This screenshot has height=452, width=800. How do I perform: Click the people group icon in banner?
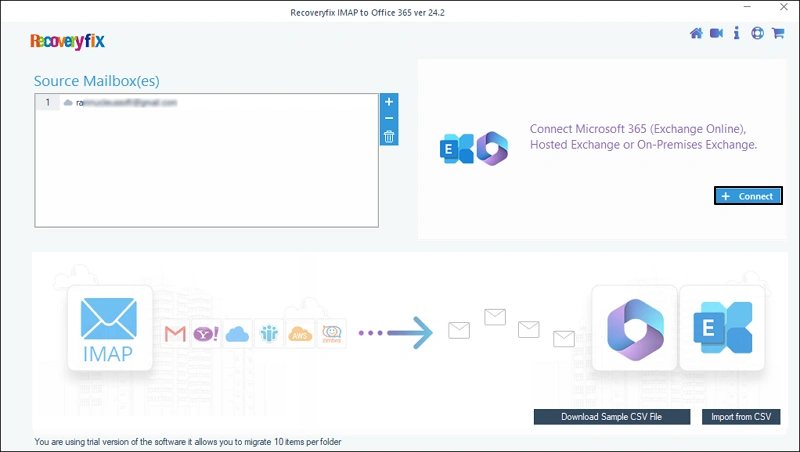268,334
